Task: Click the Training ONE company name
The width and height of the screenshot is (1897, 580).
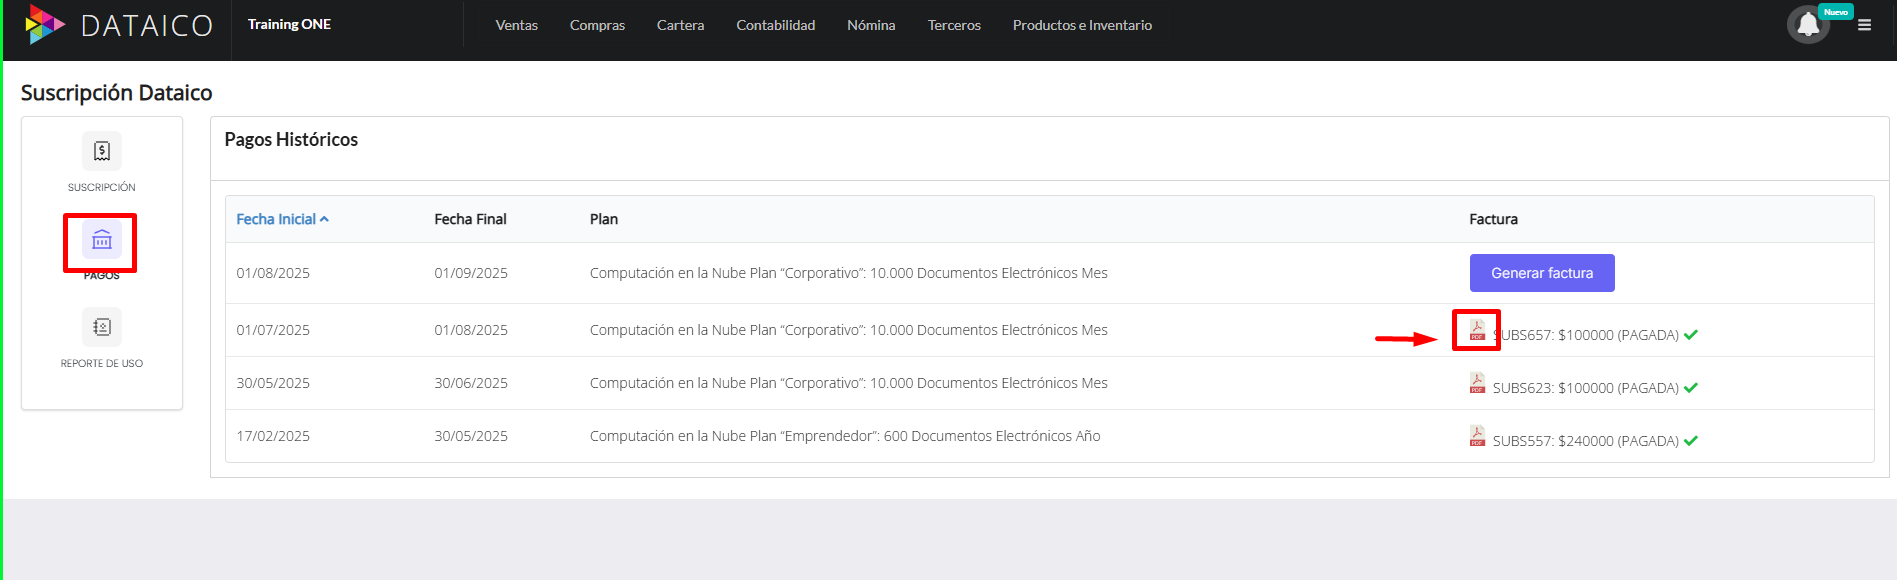Action: pyautogui.click(x=289, y=25)
